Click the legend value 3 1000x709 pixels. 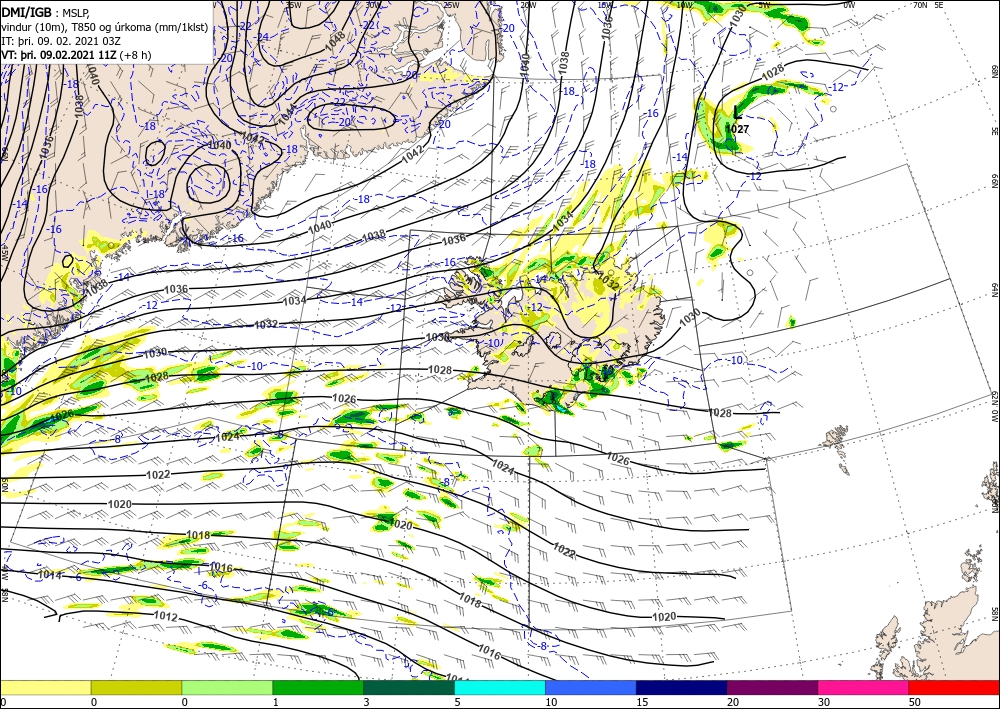point(366,702)
